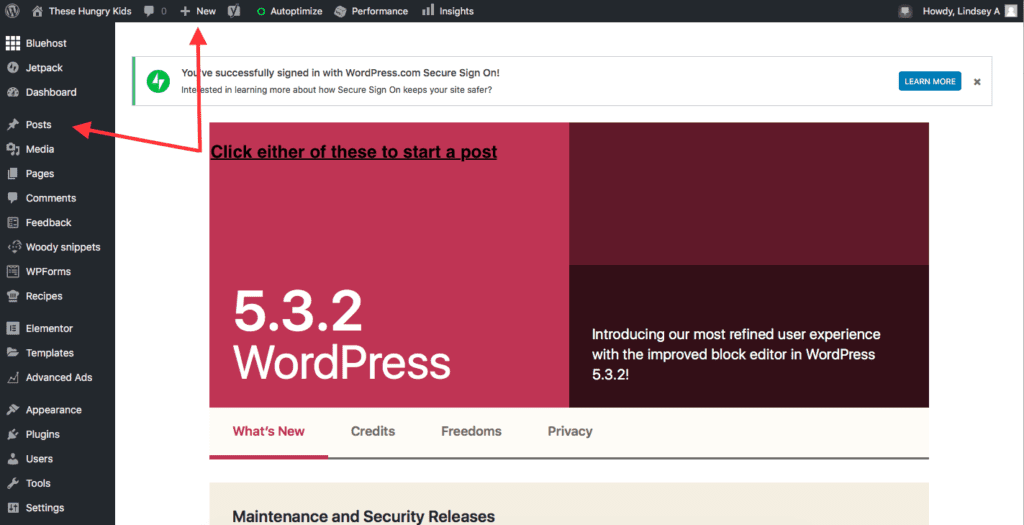Screen dimensions: 1024x525
Task: Click the Yoast SEO icon in admin bar
Action: click(x=234, y=11)
